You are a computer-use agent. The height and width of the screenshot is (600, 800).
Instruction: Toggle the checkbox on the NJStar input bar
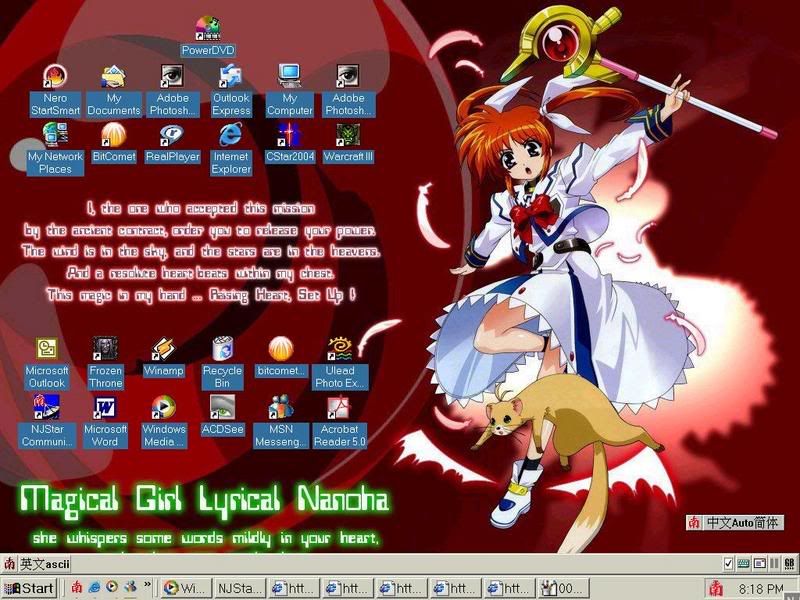point(728,565)
